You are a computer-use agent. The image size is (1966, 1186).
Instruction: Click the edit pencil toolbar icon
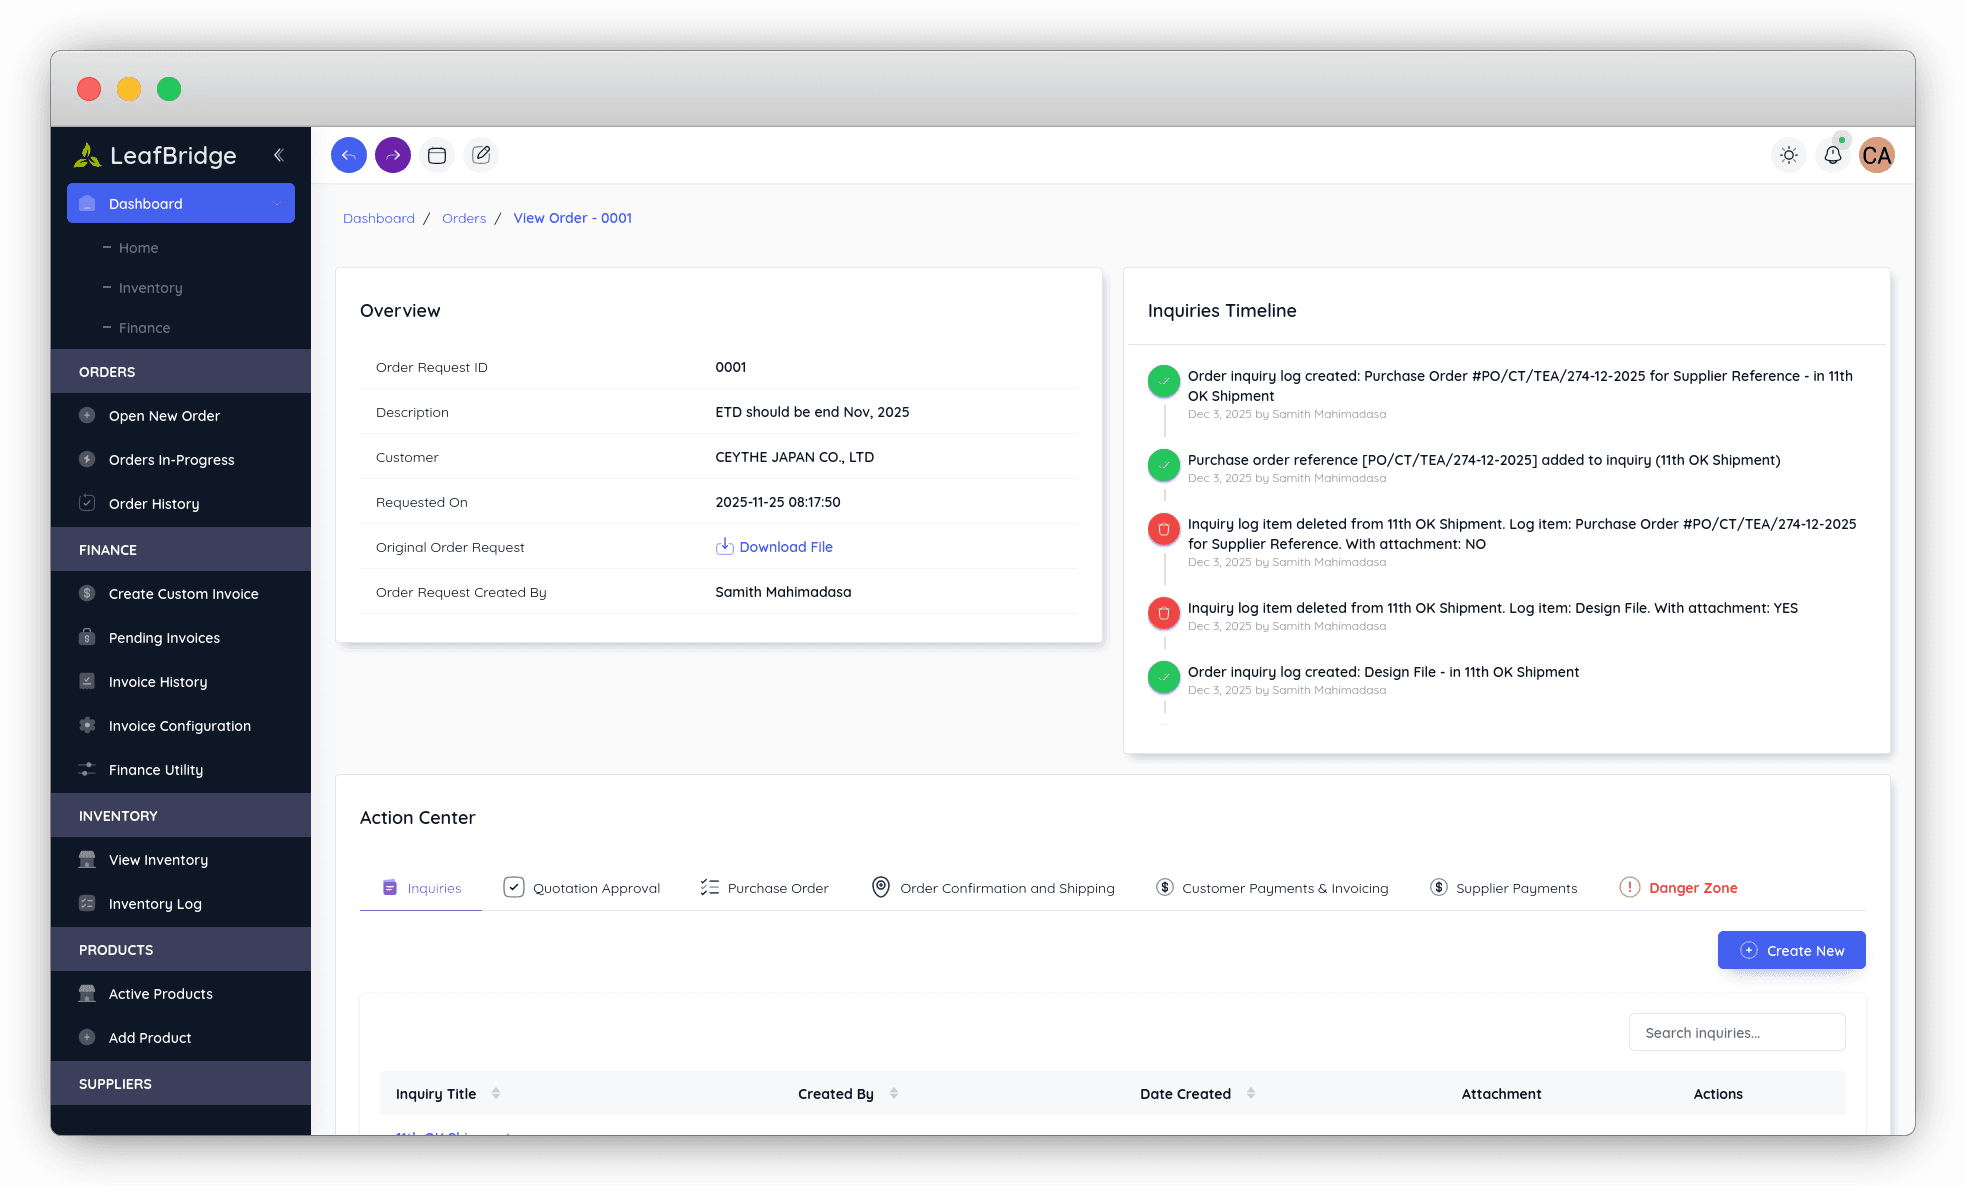[x=481, y=155]
